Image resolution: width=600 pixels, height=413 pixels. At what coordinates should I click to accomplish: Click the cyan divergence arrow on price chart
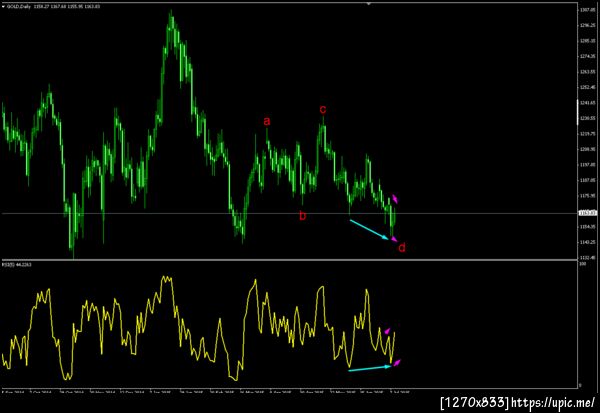pyautogui.click(x=369, y=229)
